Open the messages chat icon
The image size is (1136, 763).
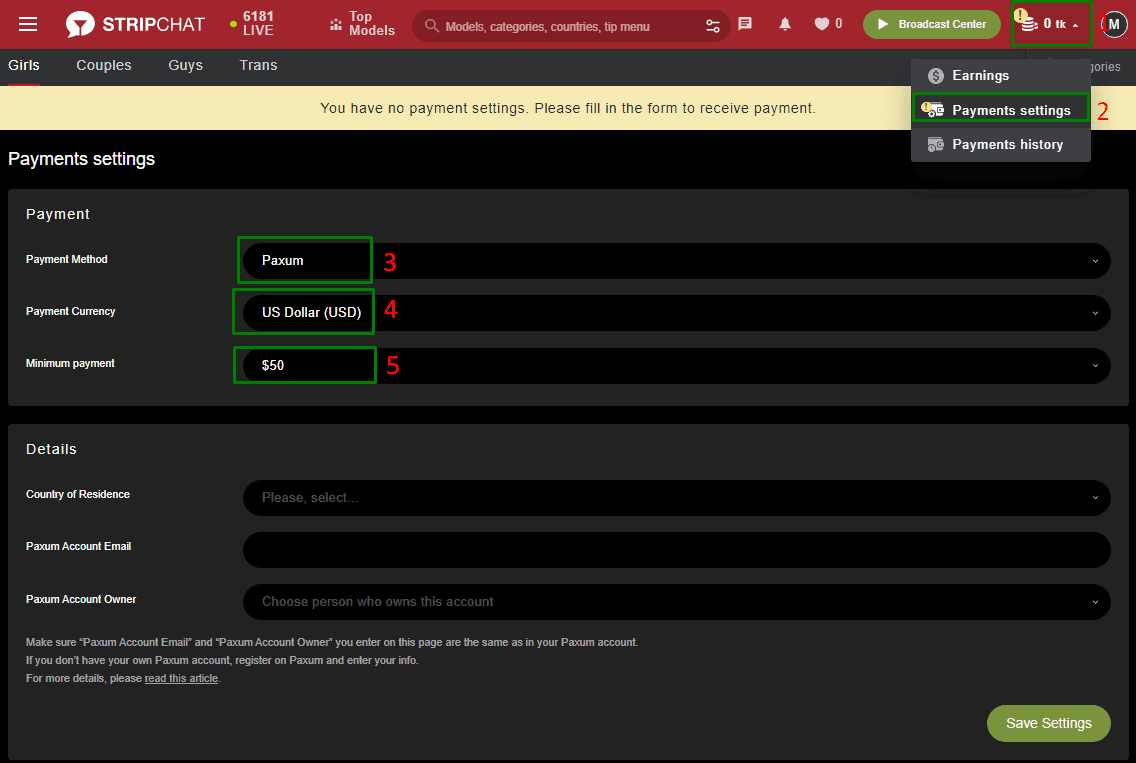[745, 24]
